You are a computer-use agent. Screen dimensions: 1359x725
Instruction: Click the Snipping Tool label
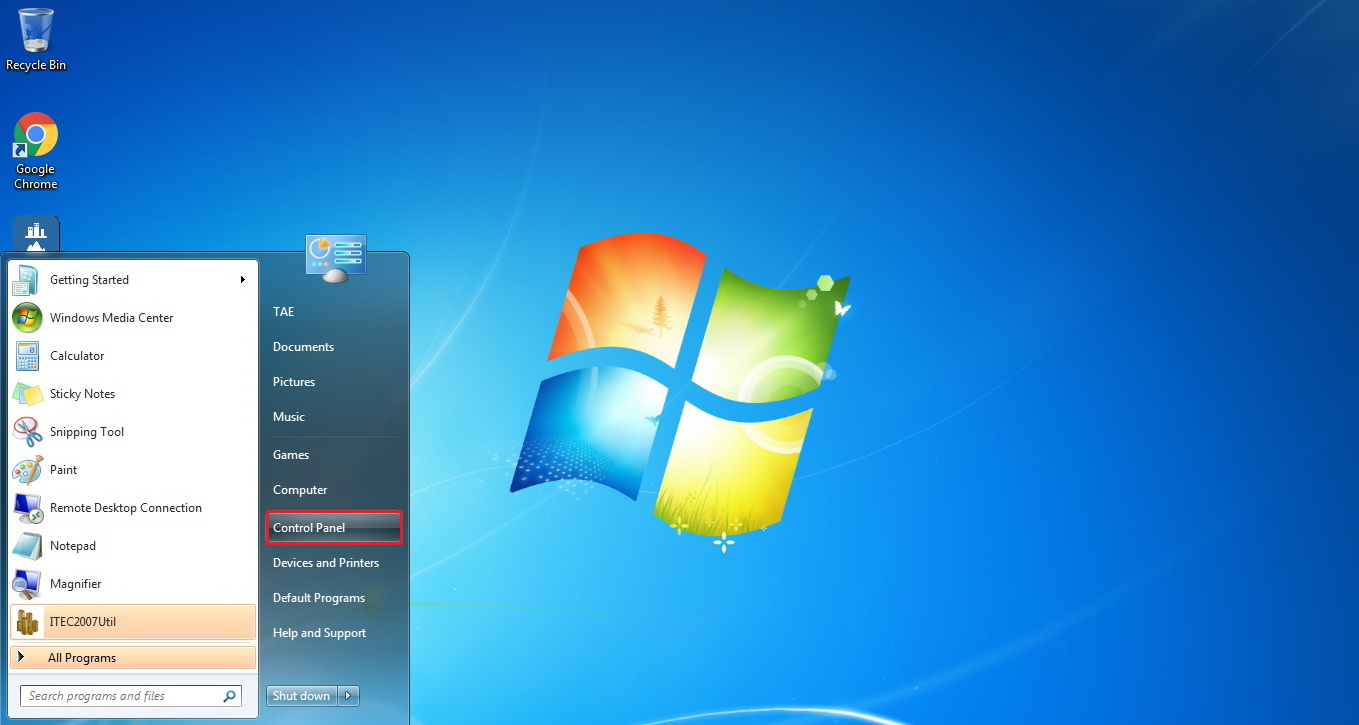[87, 432]
